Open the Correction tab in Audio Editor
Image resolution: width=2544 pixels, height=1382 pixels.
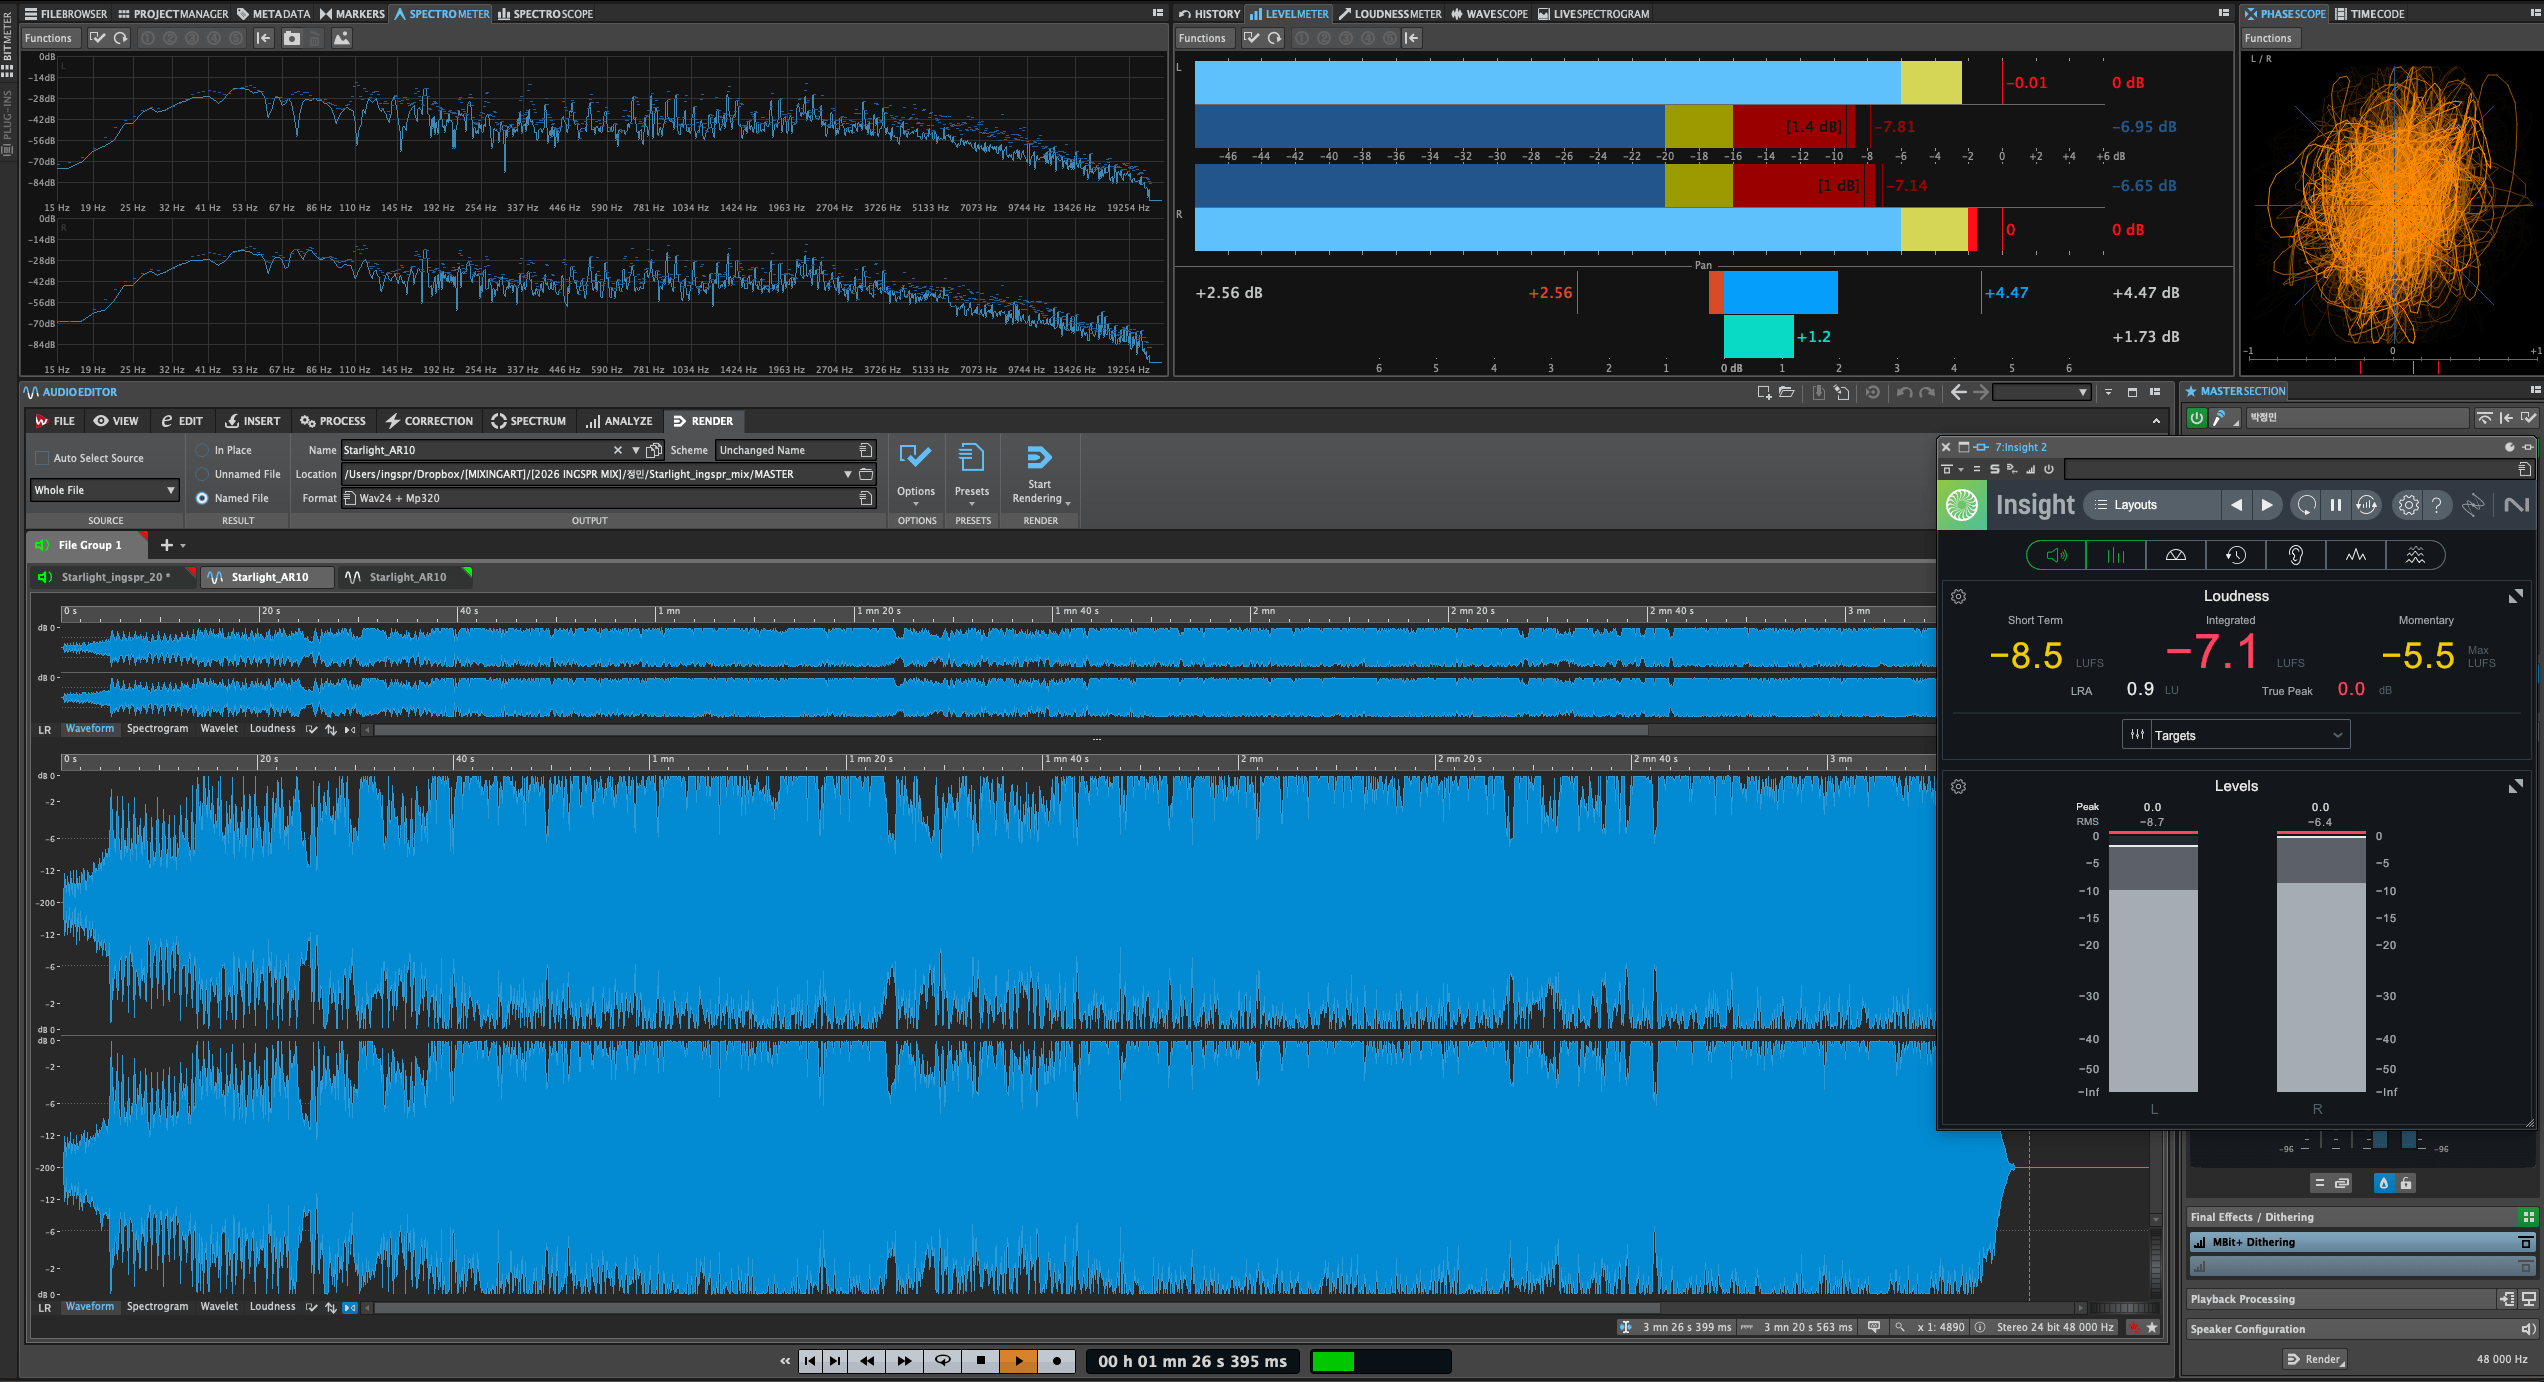pyautogui.click(x=430, y=421)
